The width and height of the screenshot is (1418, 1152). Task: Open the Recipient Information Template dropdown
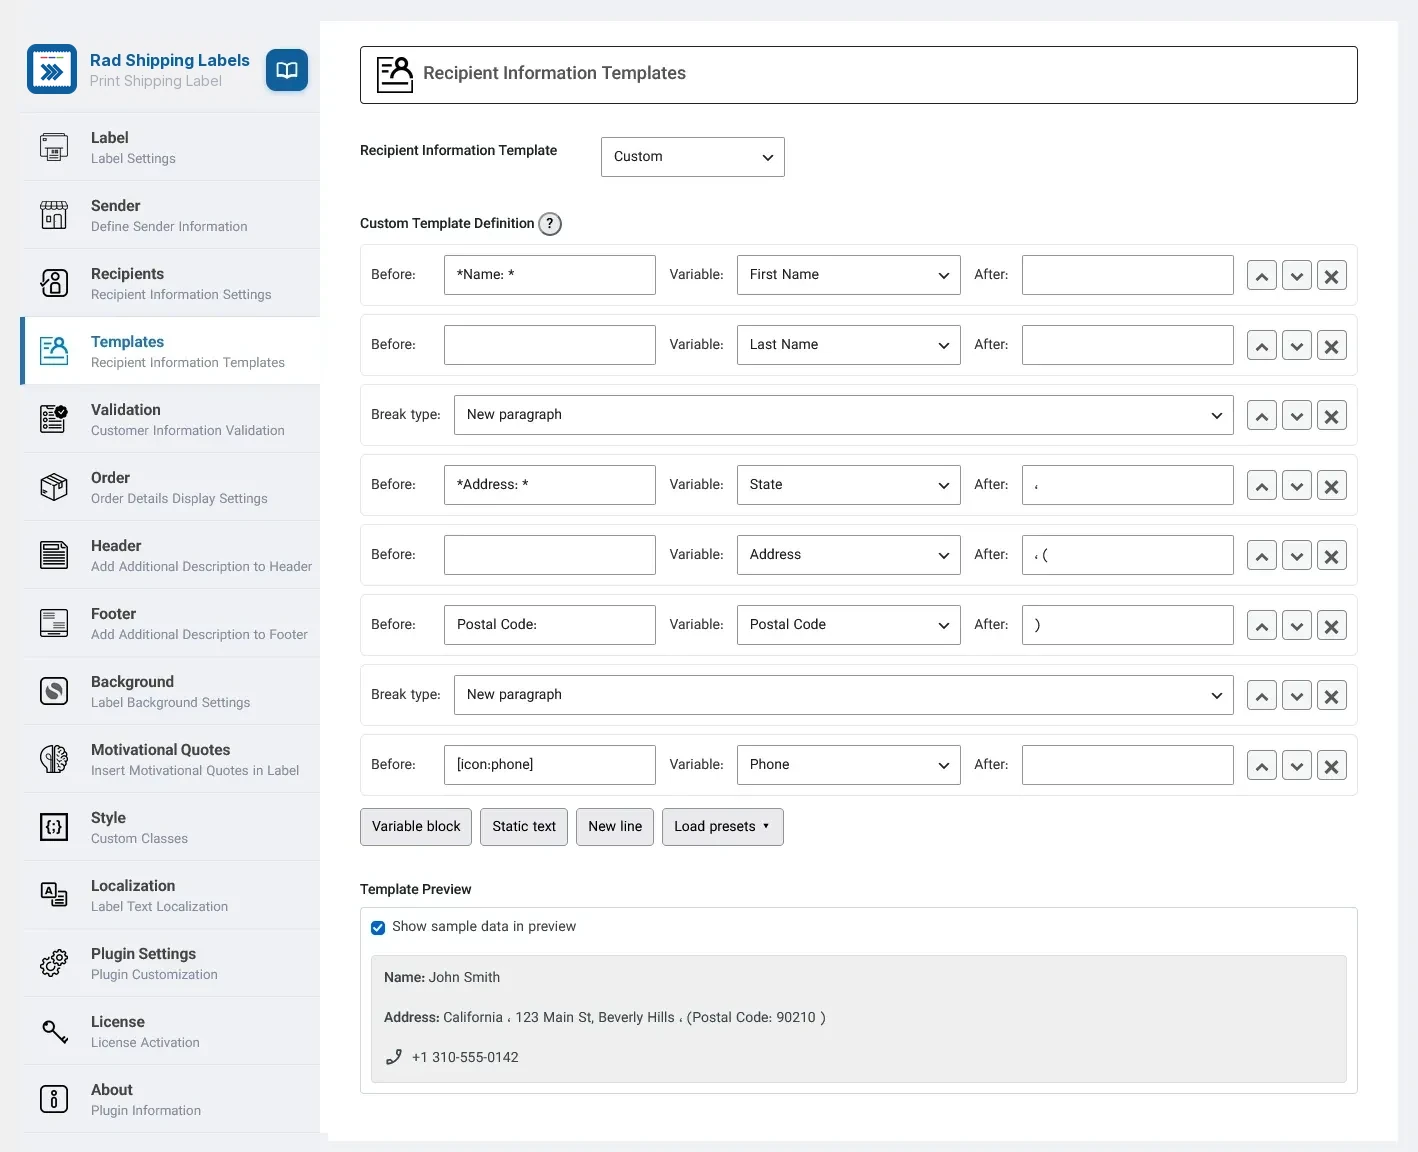pos(693,157)
